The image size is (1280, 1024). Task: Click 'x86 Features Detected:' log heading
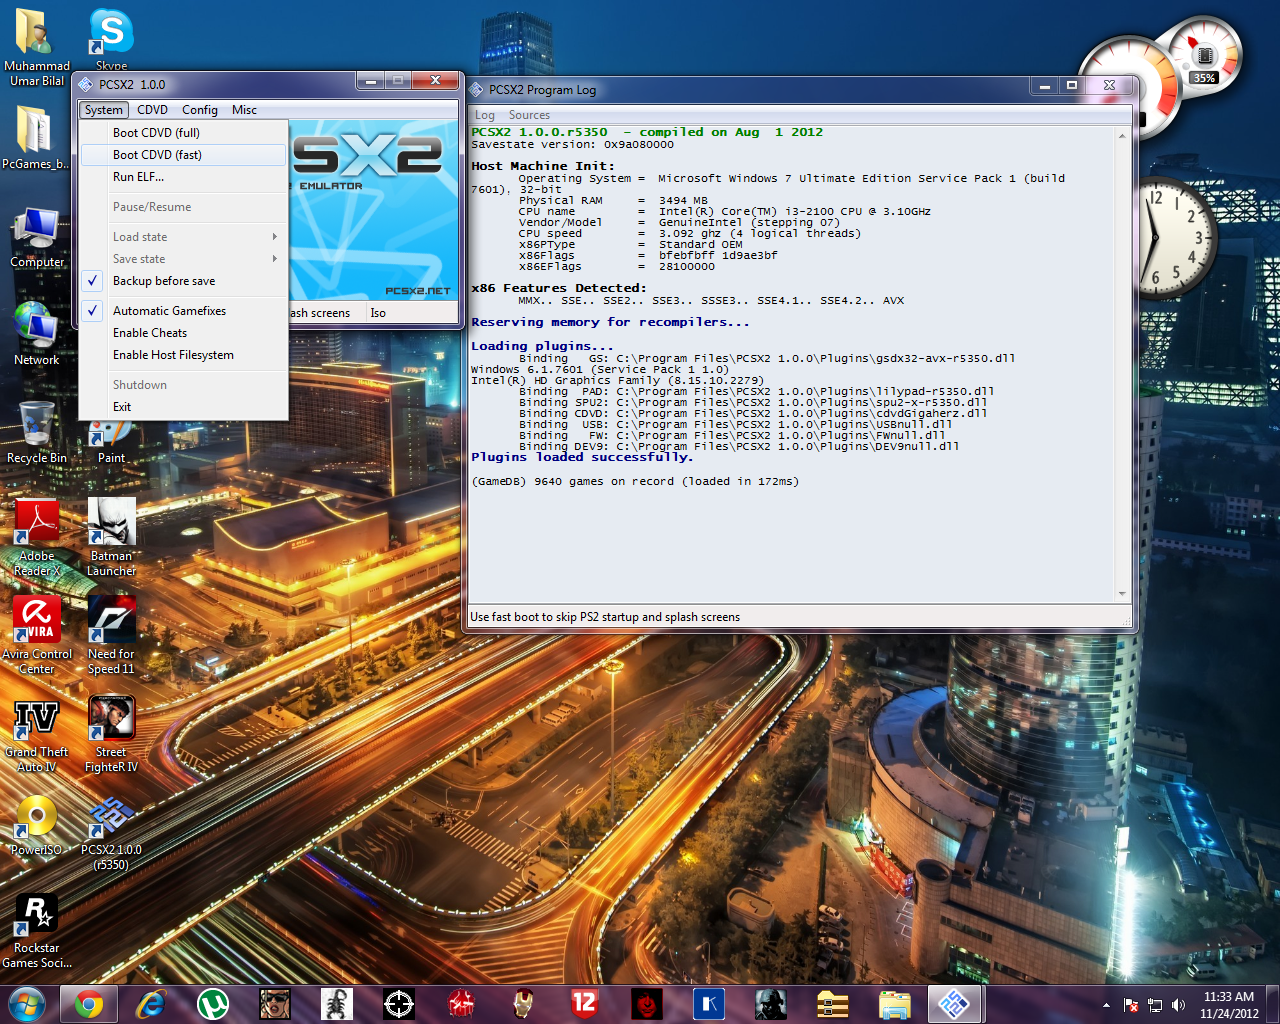(559, 288)
